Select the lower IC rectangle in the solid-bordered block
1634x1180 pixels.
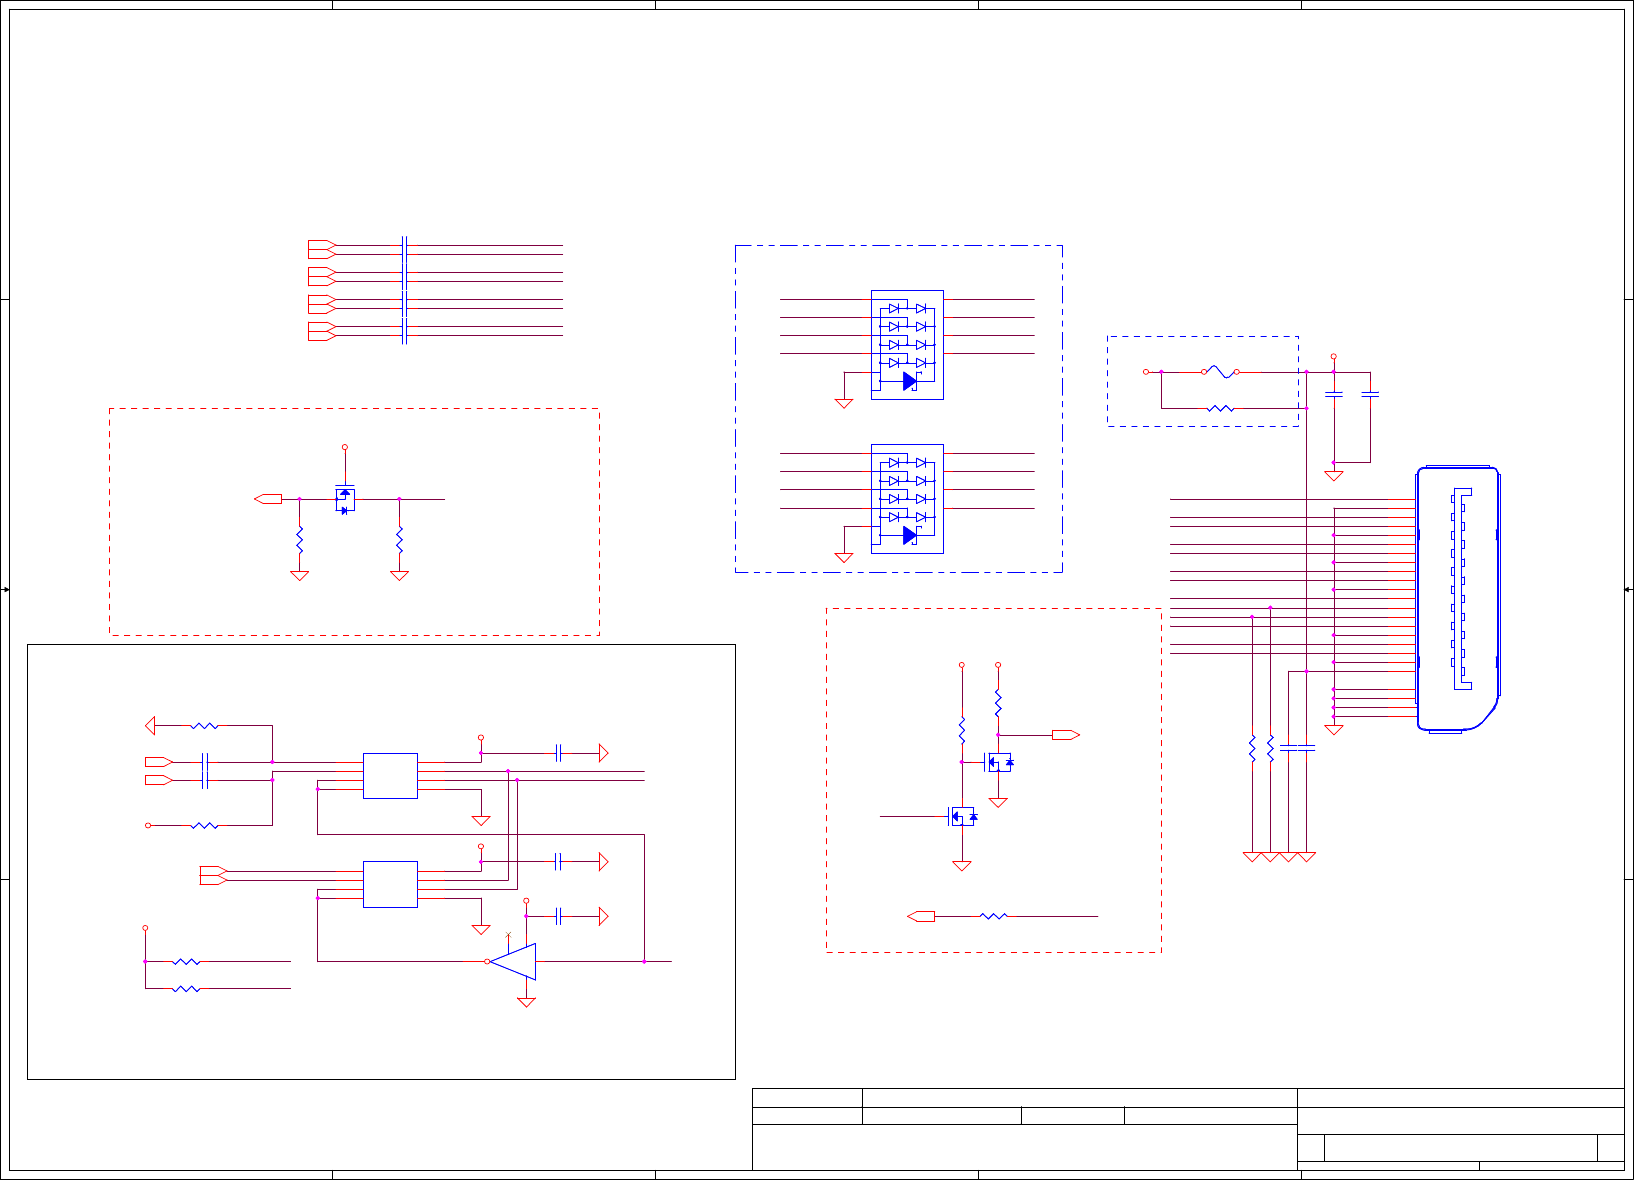point(390,884)
